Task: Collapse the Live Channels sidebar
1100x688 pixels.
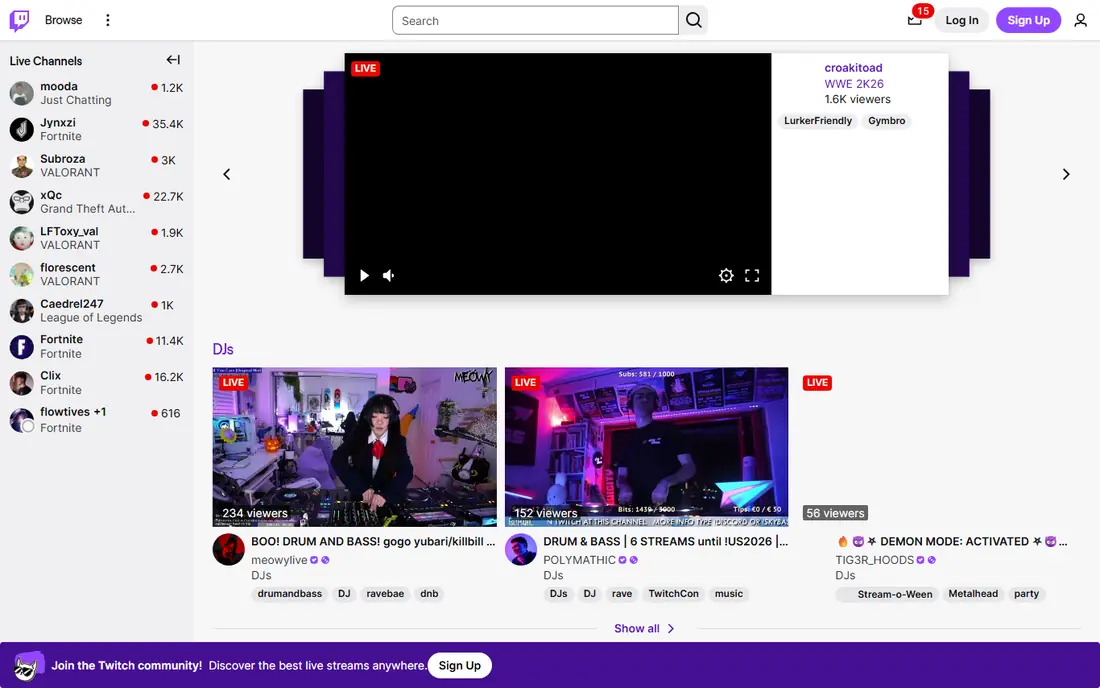Action: (173, 60)
